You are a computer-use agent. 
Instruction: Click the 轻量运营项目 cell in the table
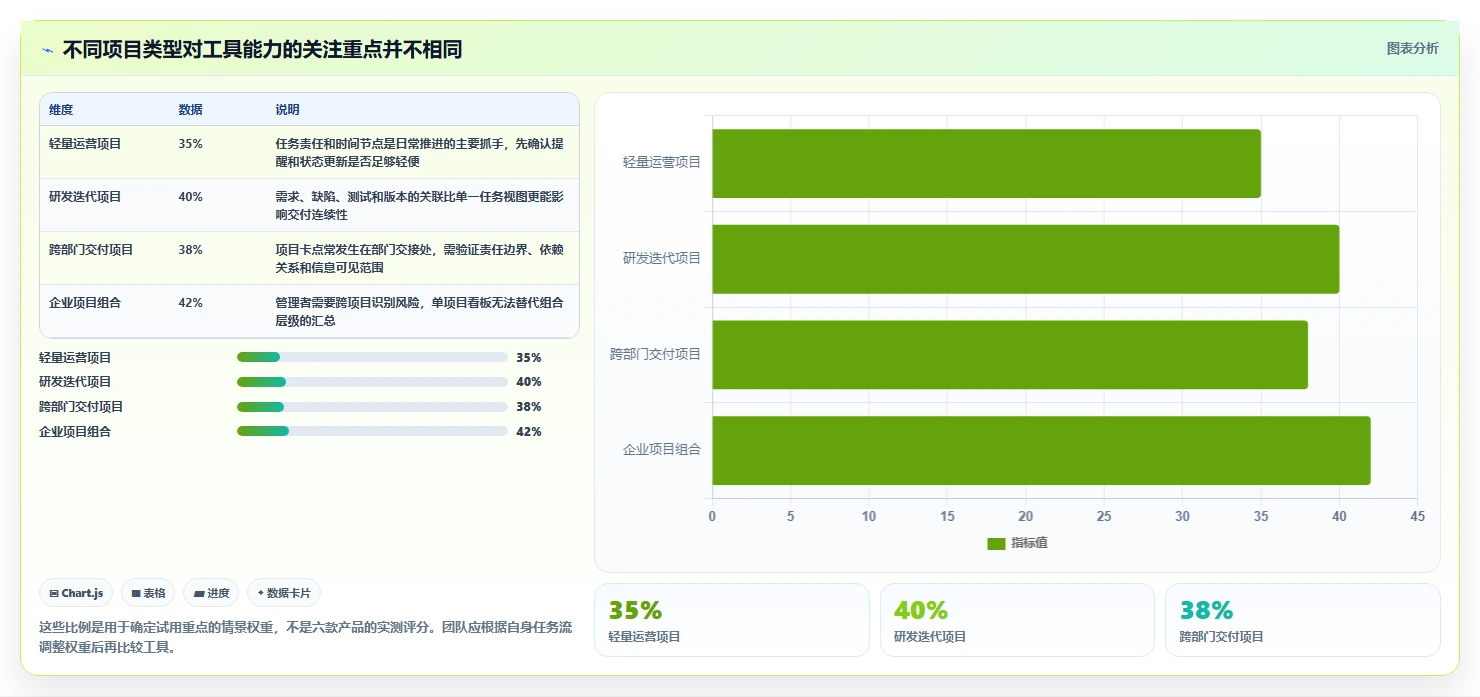(85, 144)
